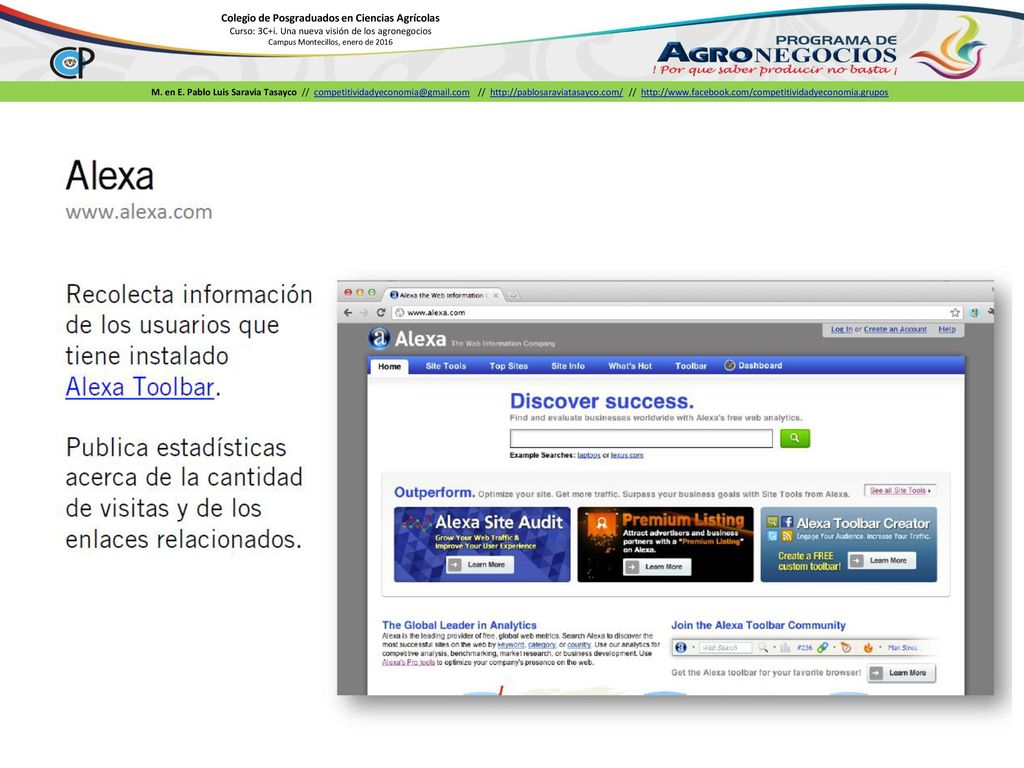Click the site search input box

tap(641, 438)
